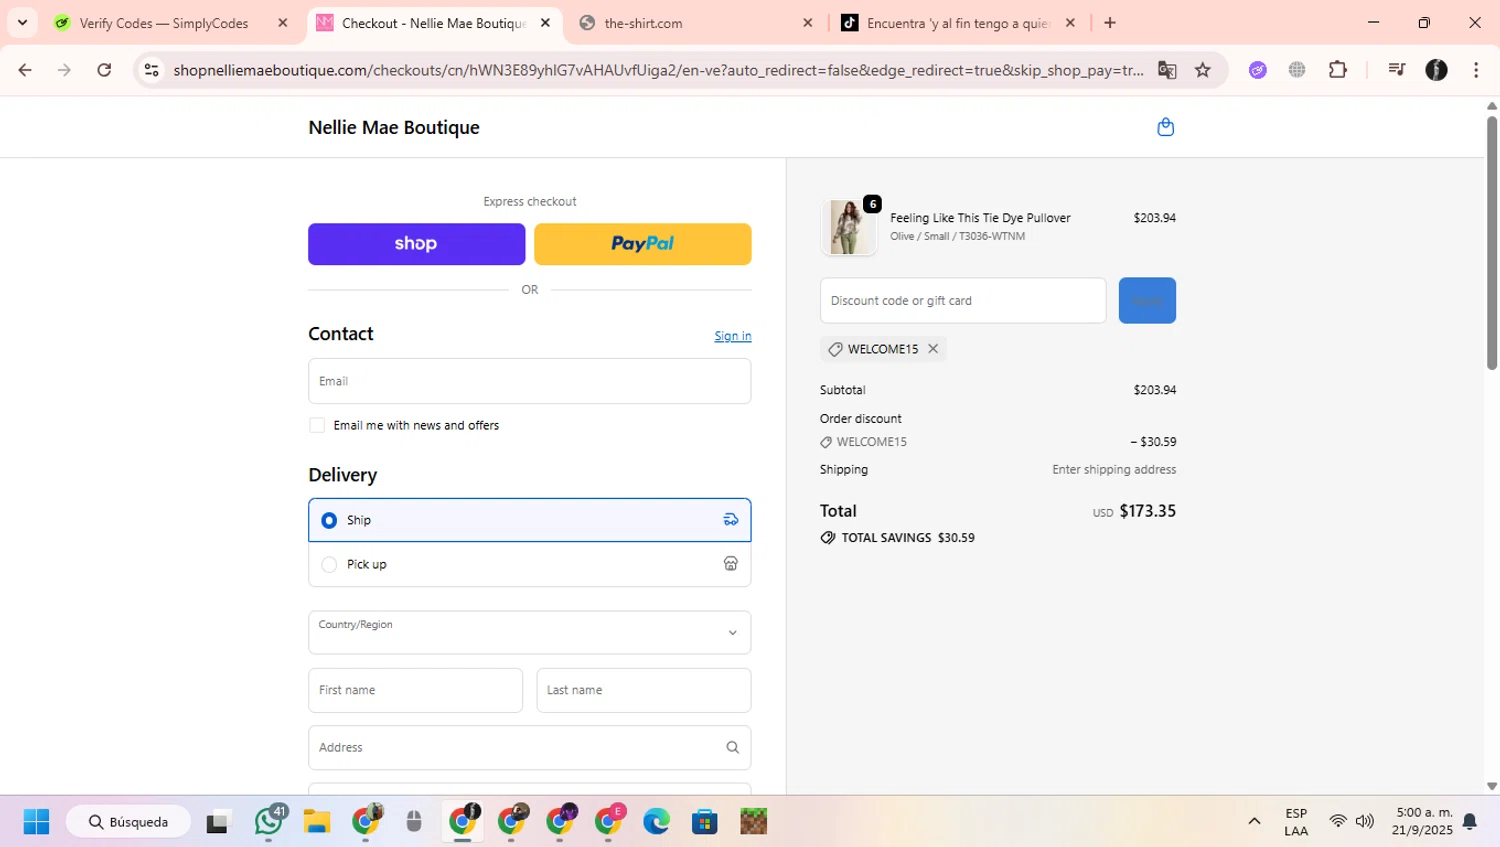
Task: Open the Chrome three-dot menu
Action: (x=1476, y=70)
